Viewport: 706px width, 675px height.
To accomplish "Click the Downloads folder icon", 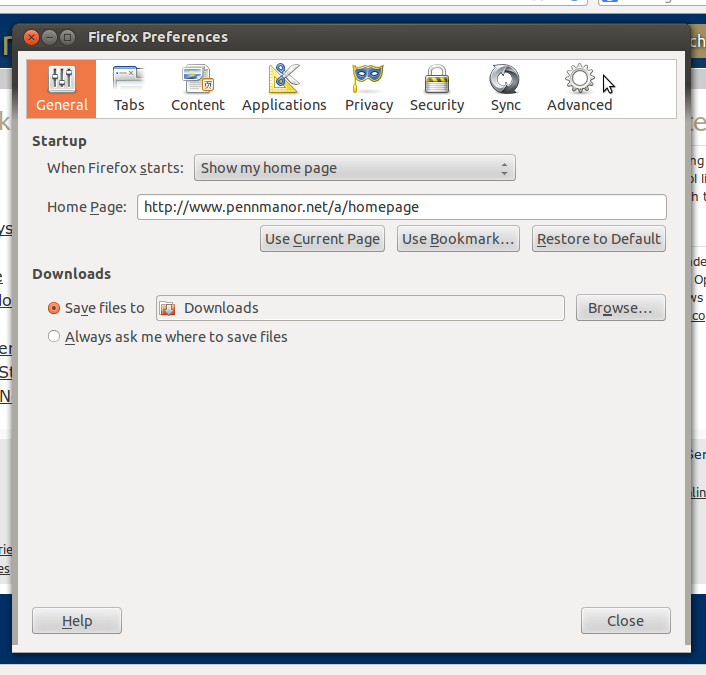I will pyautogui.click(x=168, y=308).
